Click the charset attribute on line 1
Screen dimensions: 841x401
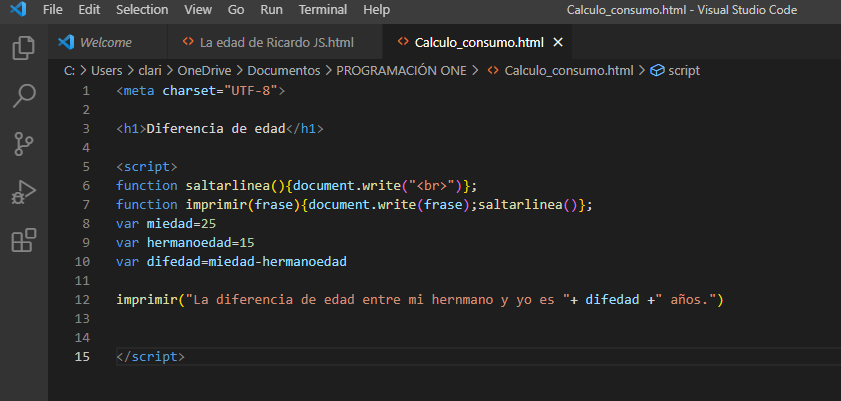[189, 91]
